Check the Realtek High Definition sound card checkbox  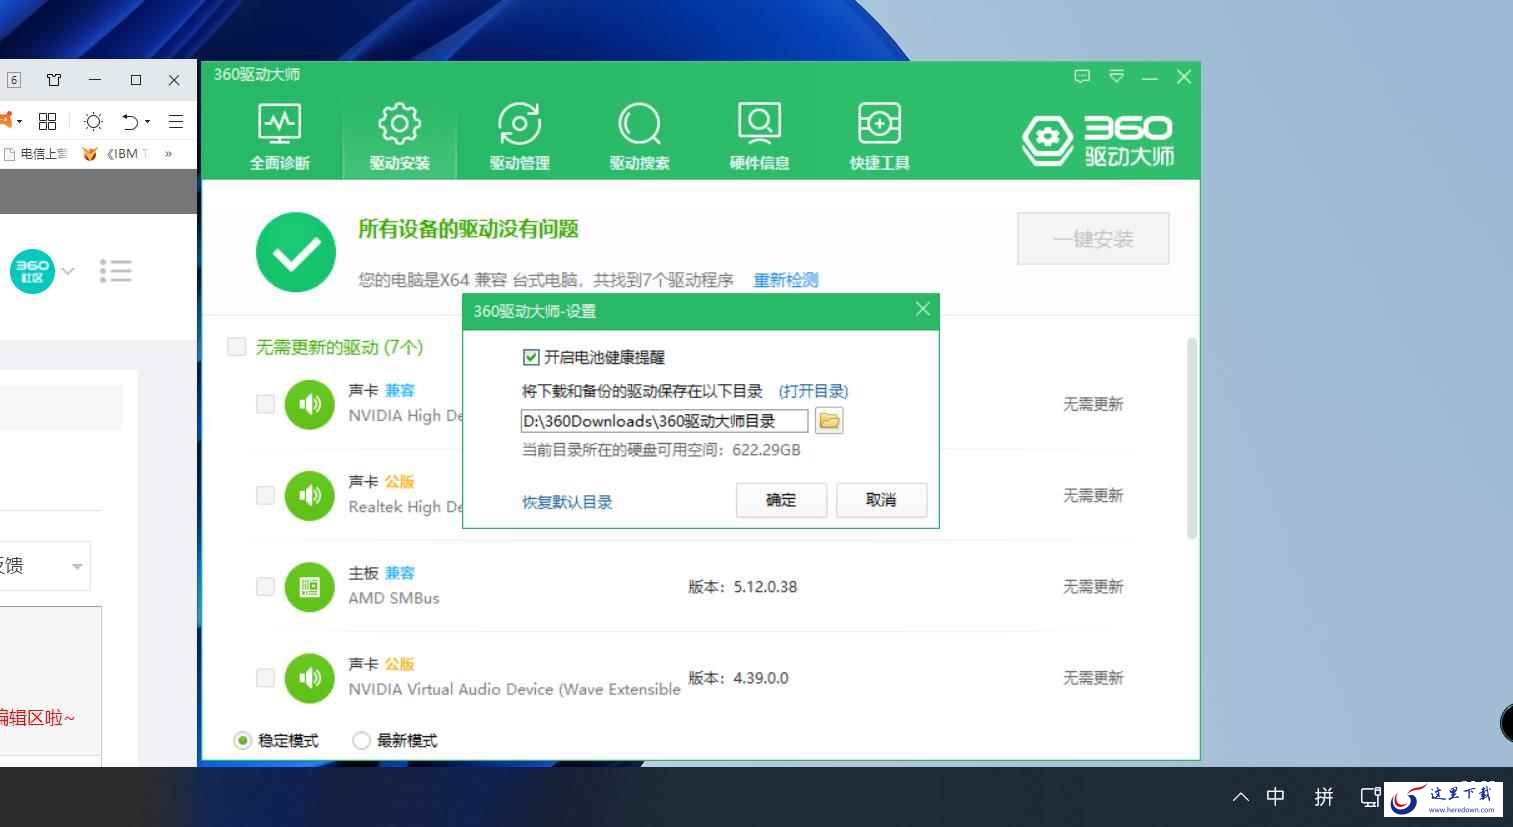tap(265, 495)
